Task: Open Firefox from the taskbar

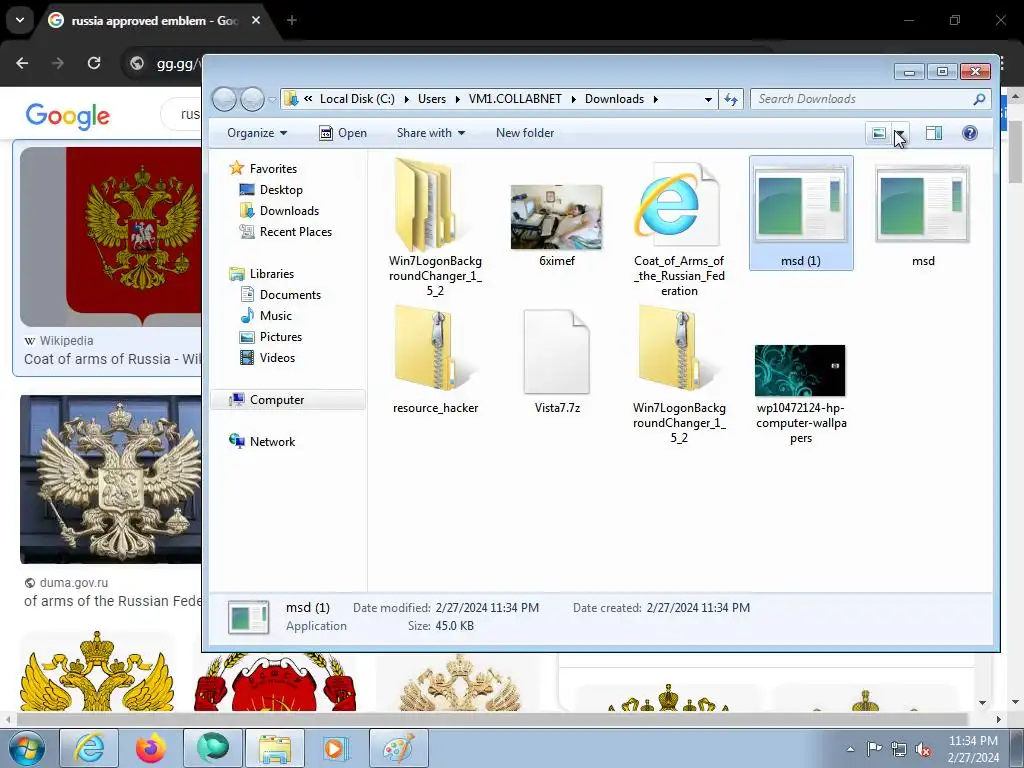Action: (x=151, y=748)
